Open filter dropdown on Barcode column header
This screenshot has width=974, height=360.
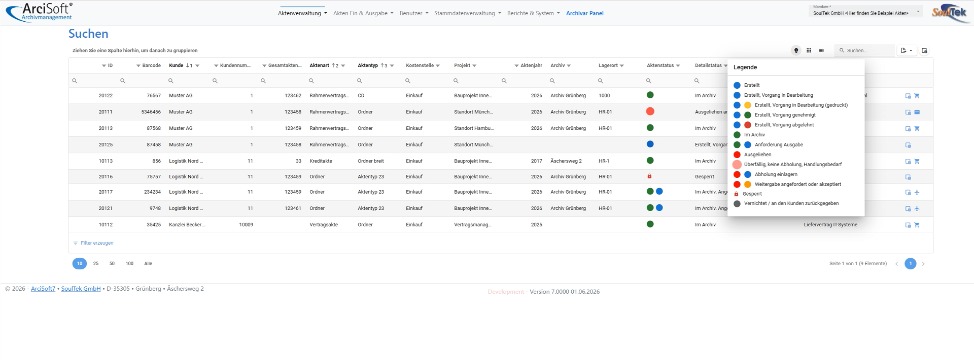click(x=139, y=65)
